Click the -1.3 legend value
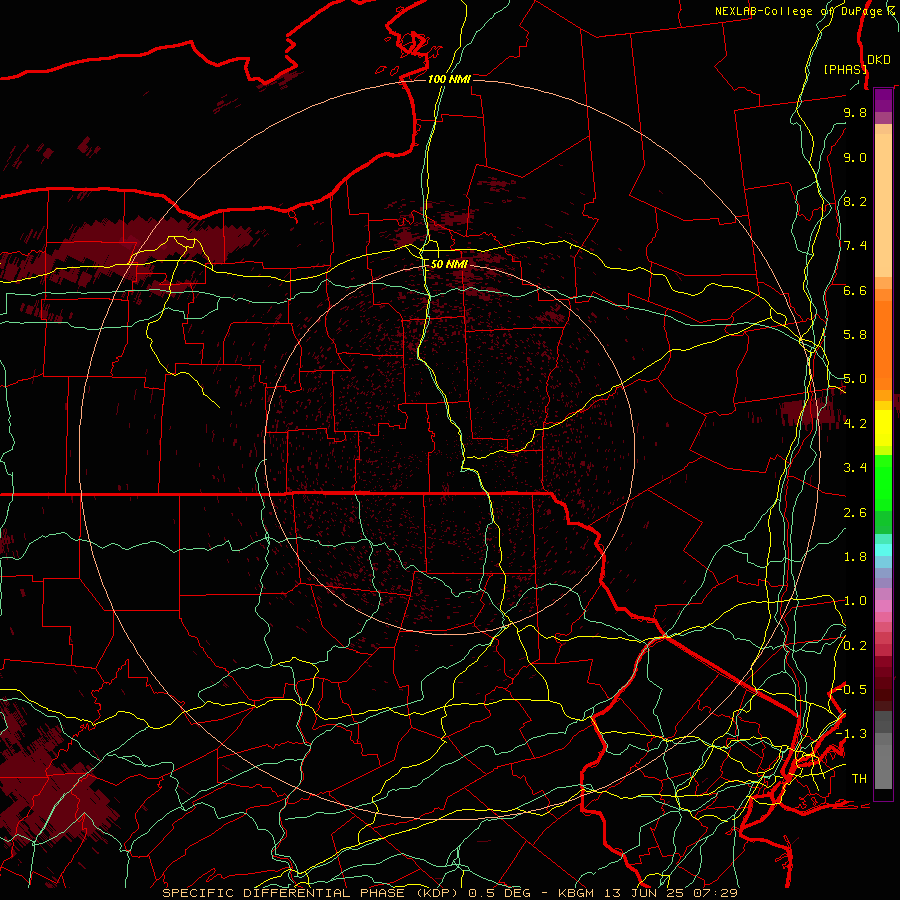The width and height of the screenshot is (900, 900). [851, 734]
